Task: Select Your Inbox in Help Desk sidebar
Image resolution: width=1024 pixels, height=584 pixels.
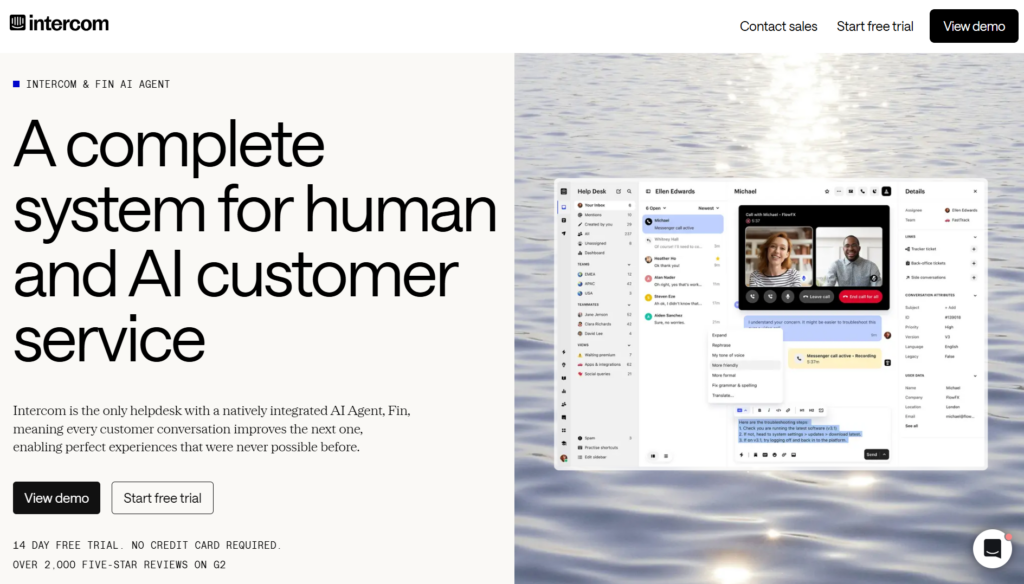Action: coord(605,205)
